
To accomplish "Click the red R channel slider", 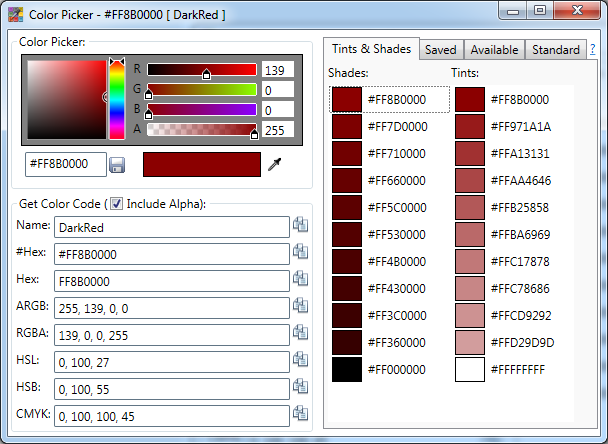I will [202, 70].
